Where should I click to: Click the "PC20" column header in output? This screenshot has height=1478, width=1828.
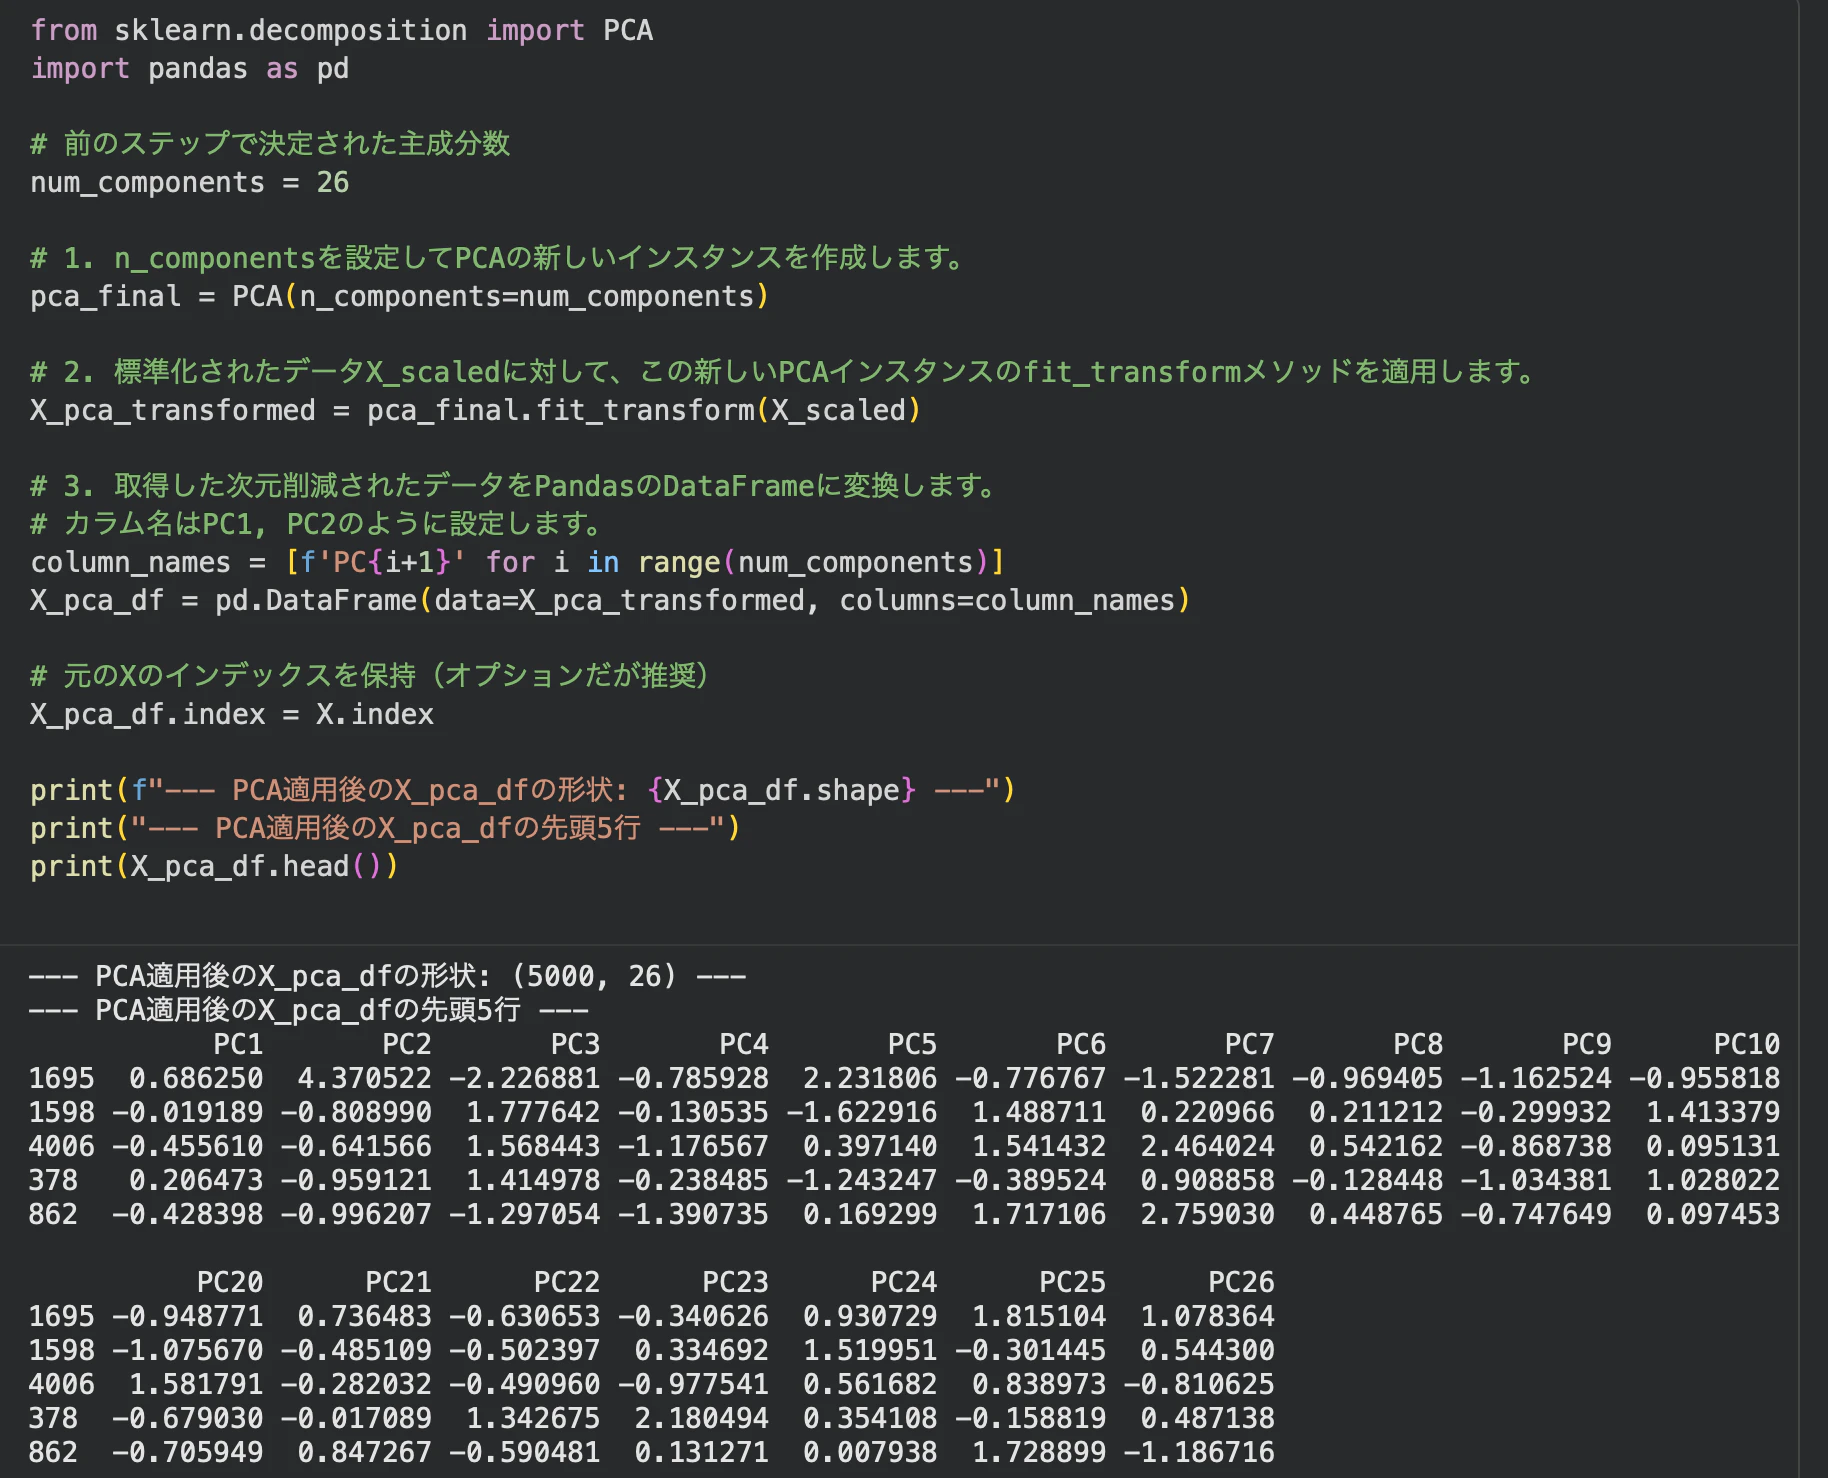230,1282
